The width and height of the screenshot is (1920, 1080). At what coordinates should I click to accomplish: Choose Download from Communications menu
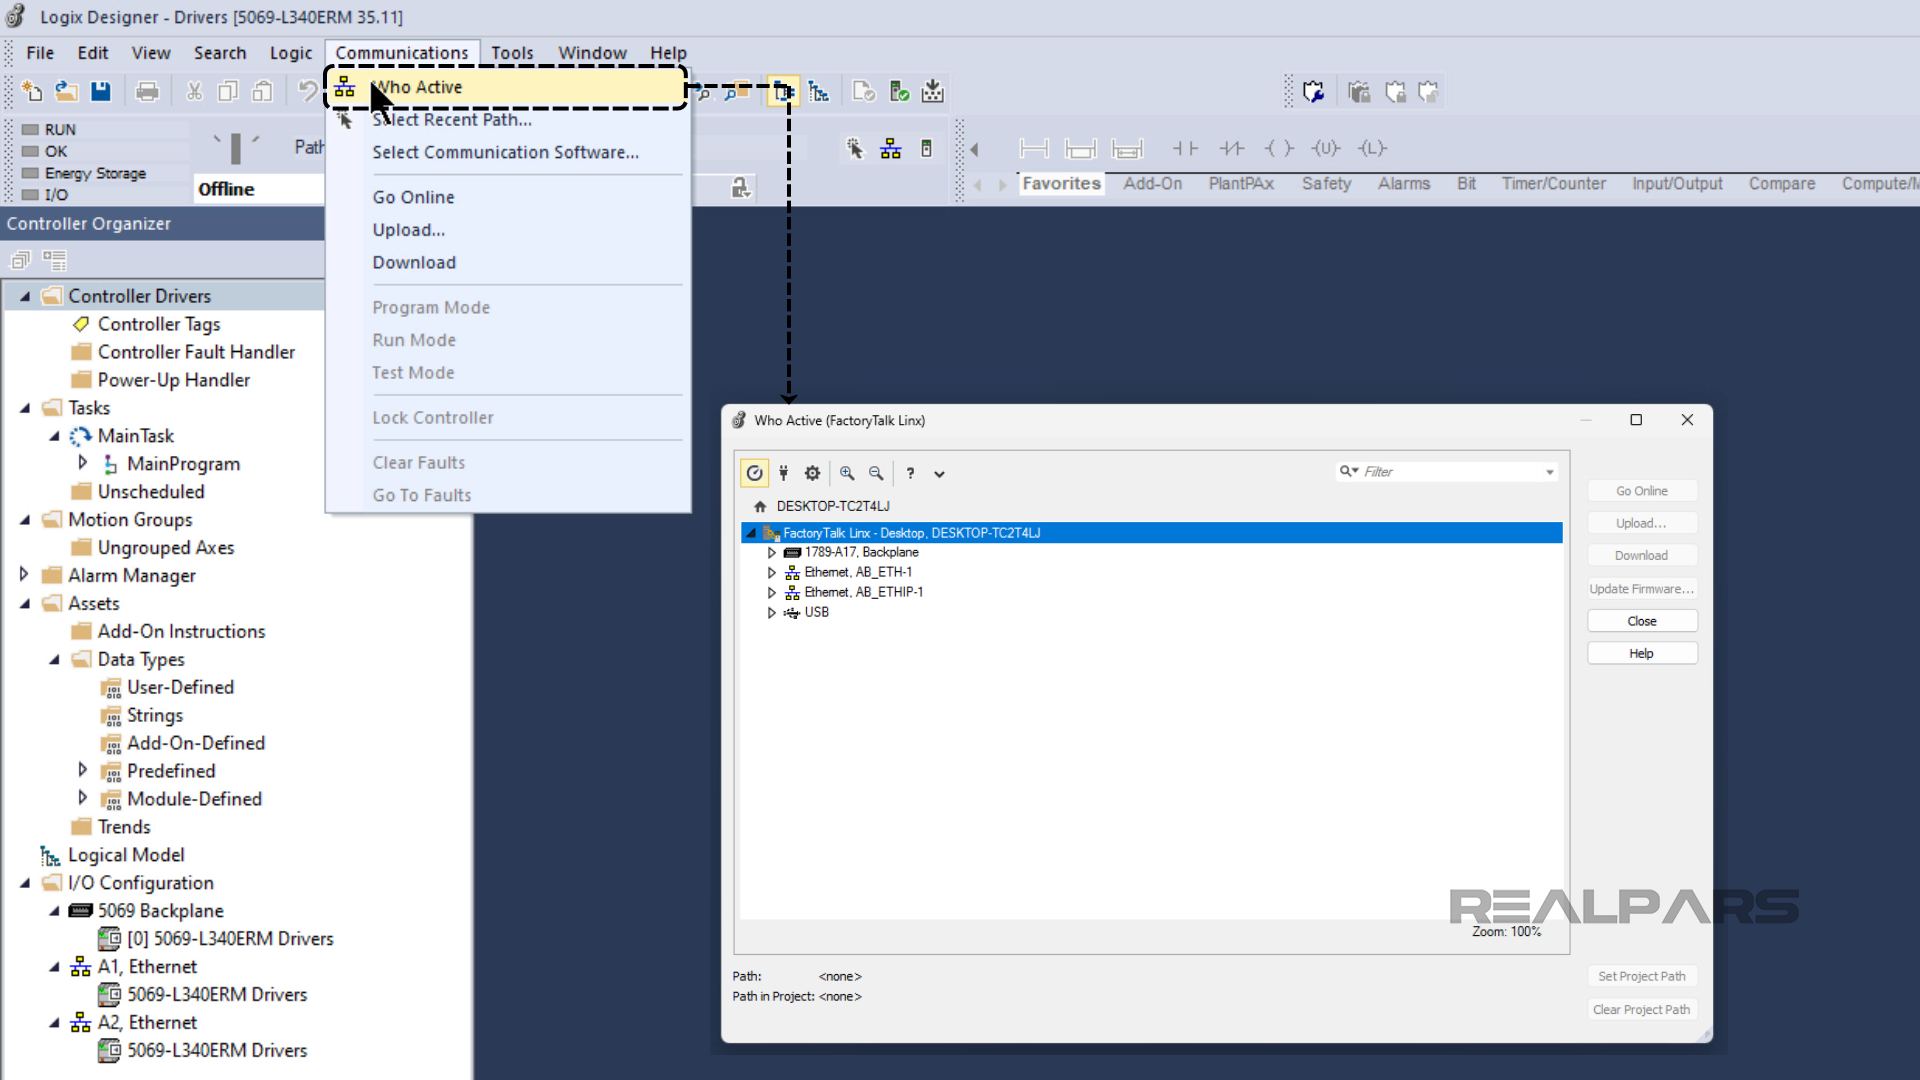coord(508,262)
